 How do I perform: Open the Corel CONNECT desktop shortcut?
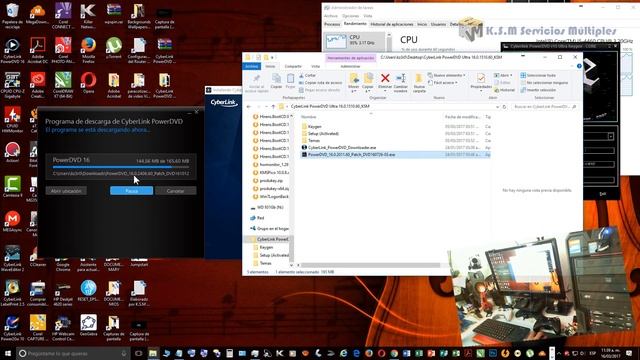63,16
